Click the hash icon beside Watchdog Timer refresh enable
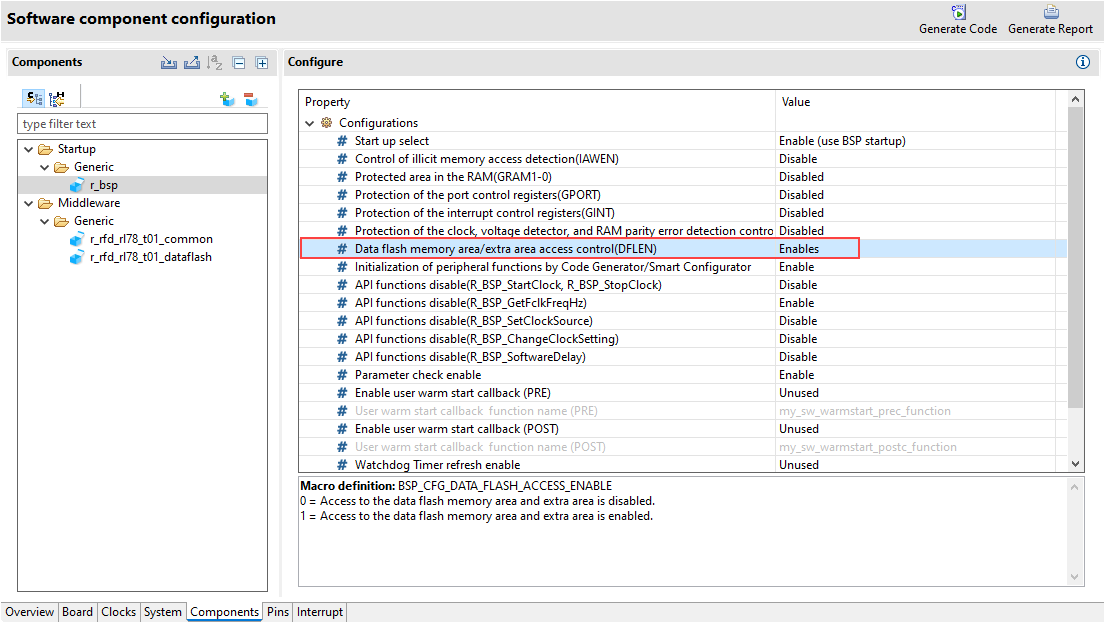The height and width of the screenshot is (624, 1104). pos(342,465)
